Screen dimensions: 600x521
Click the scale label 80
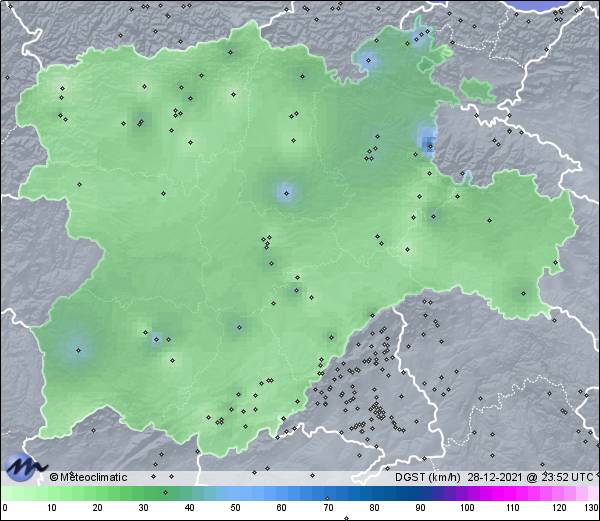(374, 508)
